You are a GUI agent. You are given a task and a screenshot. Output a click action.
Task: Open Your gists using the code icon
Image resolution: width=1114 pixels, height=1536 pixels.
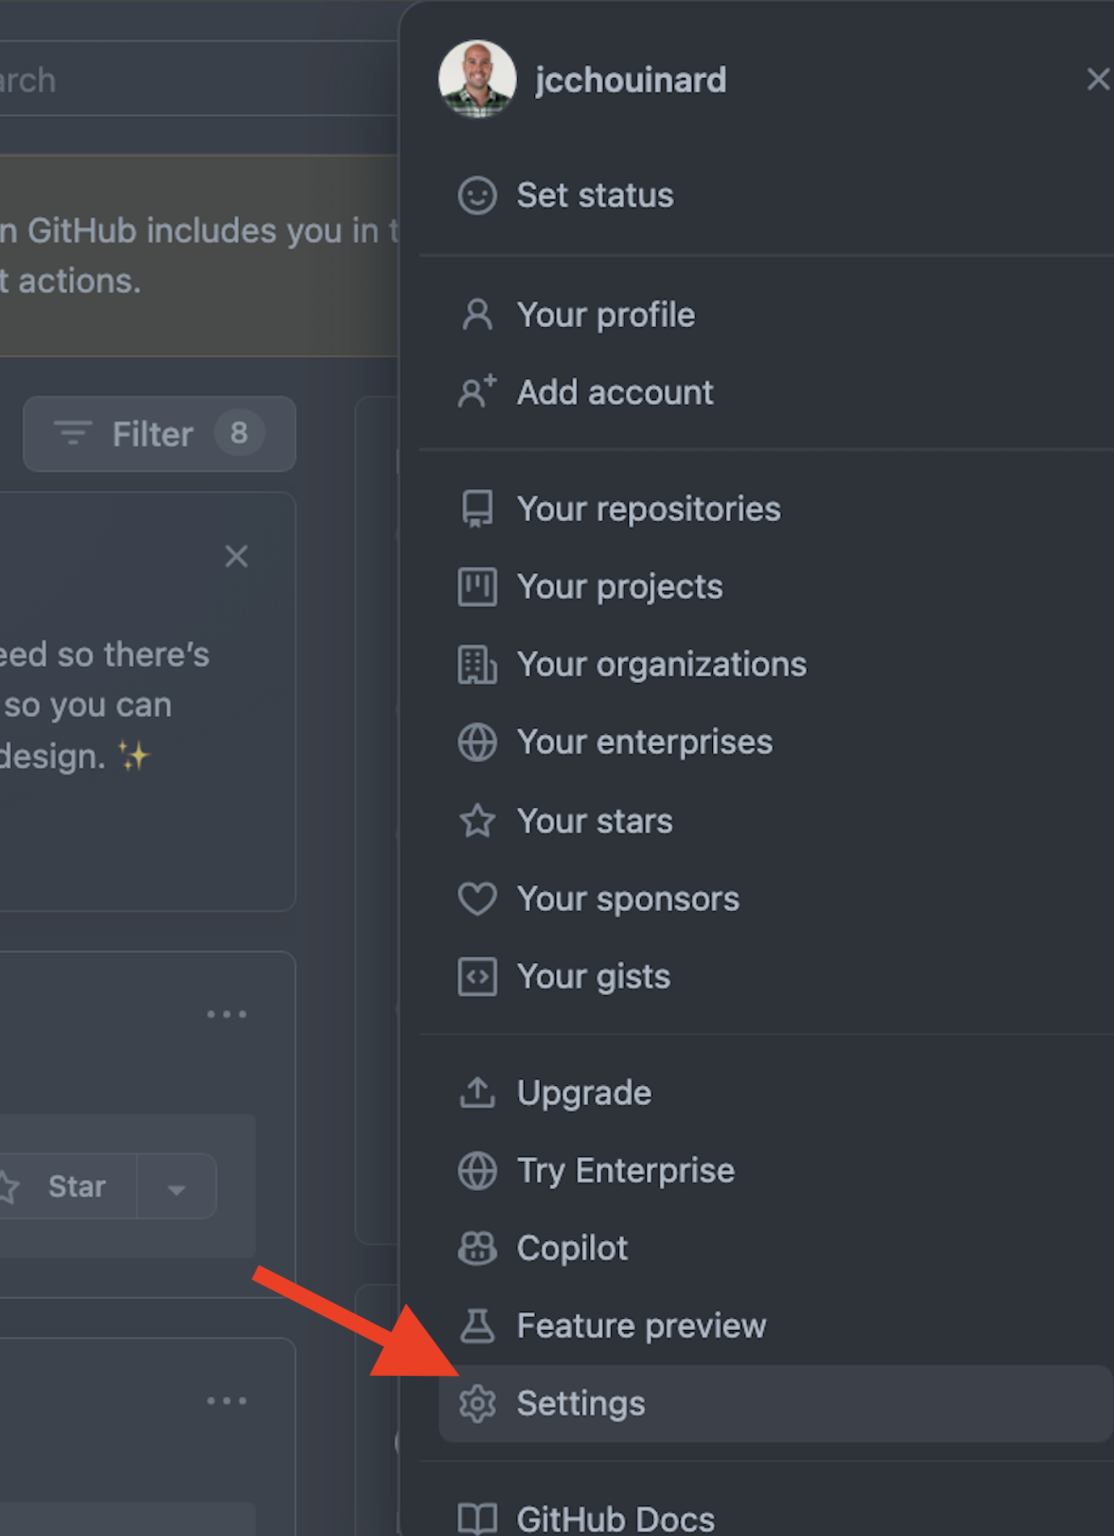click(x=478, y=977)
